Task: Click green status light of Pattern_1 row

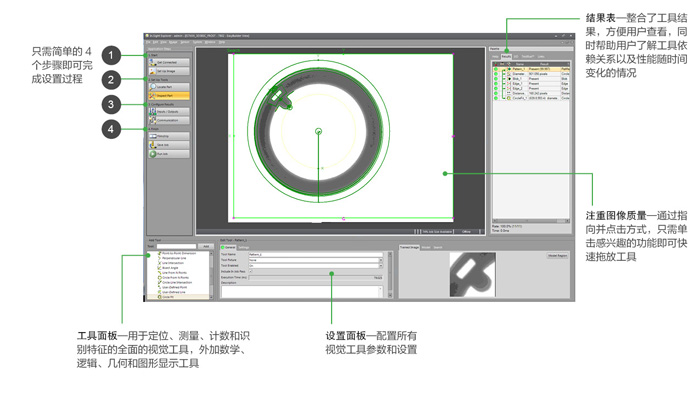Action: coord(496,69)
